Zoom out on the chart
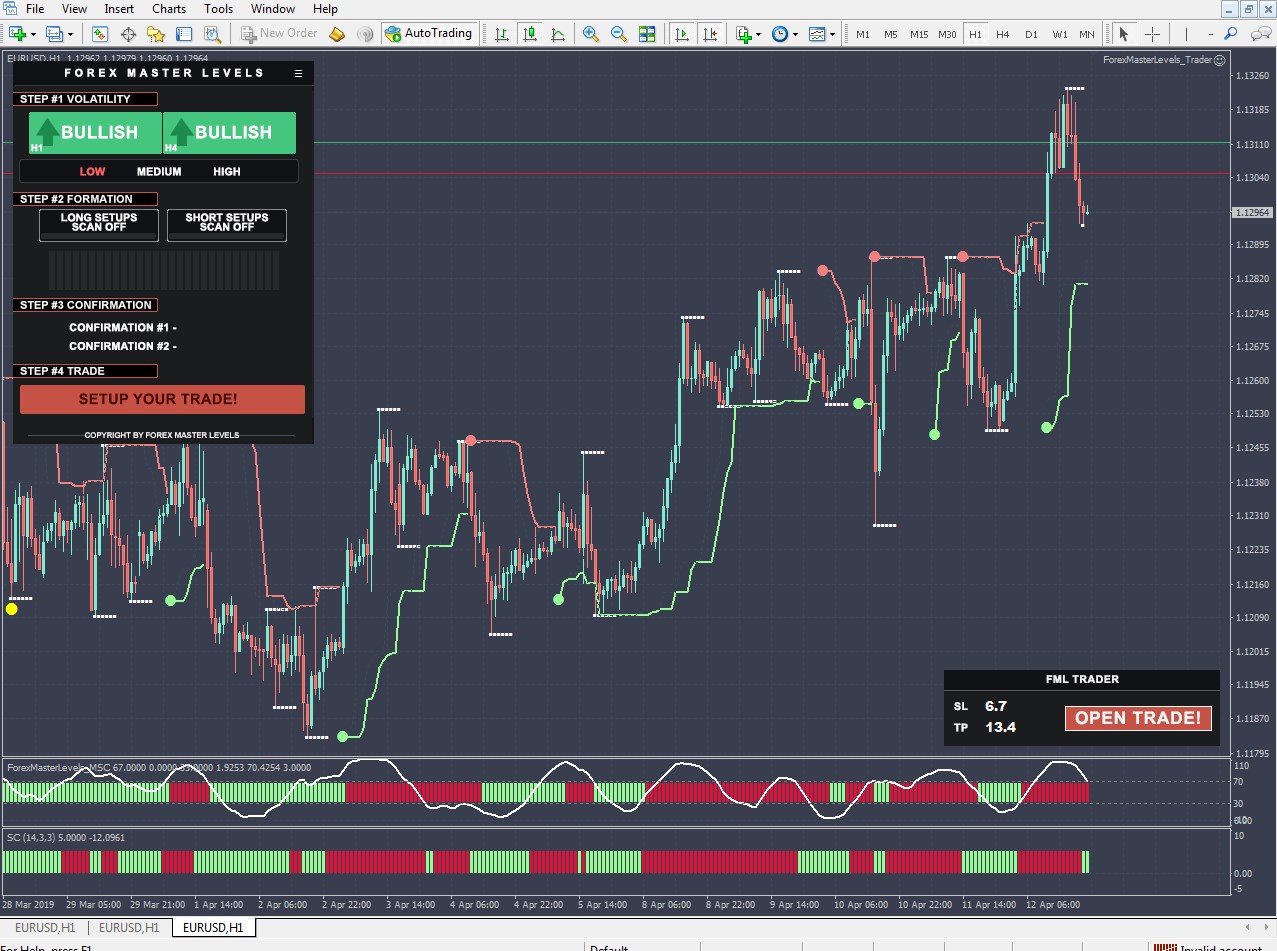Viewport: 1277px width, 951px height. coord(619,33)
